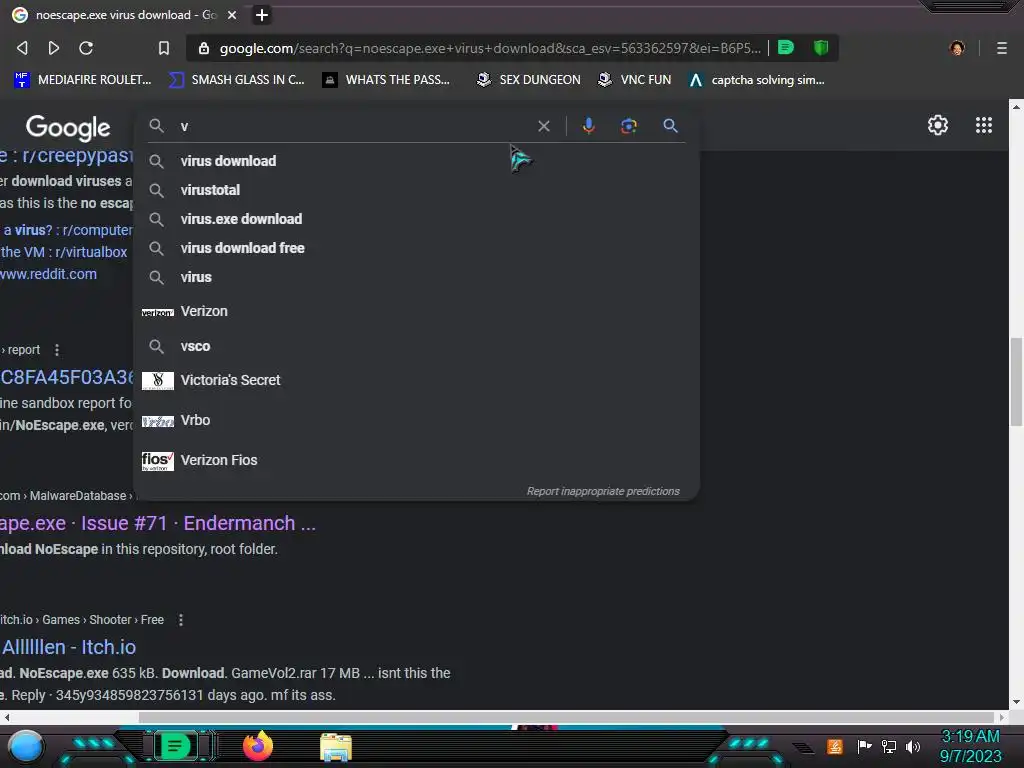Open the Itch.io search result title
Image resolution: width=1024 pixels, height=768 pixels.
pos(68,647)
